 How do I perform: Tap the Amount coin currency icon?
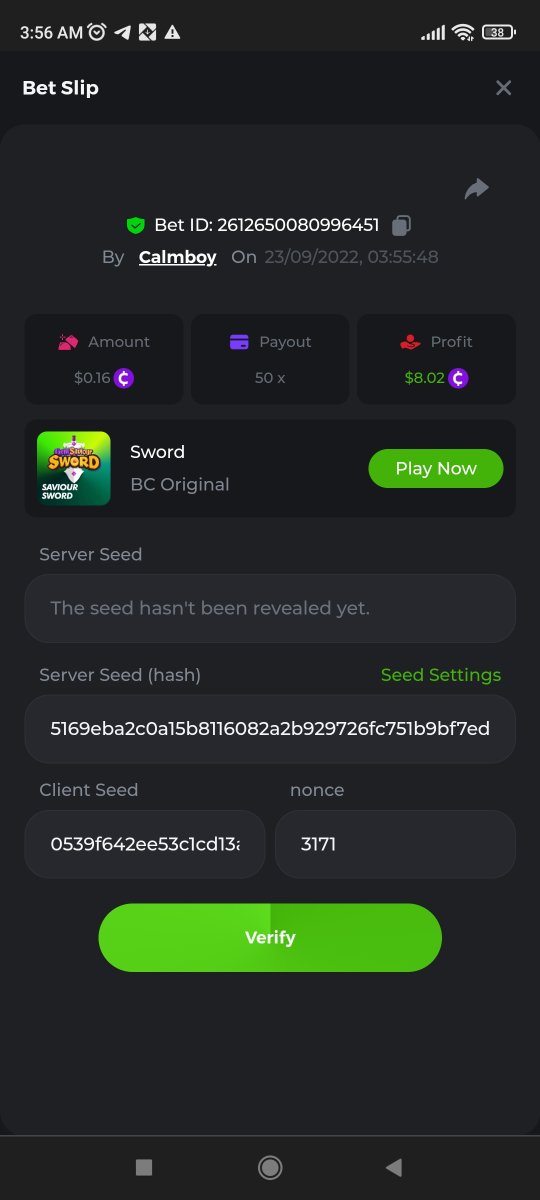124,378
